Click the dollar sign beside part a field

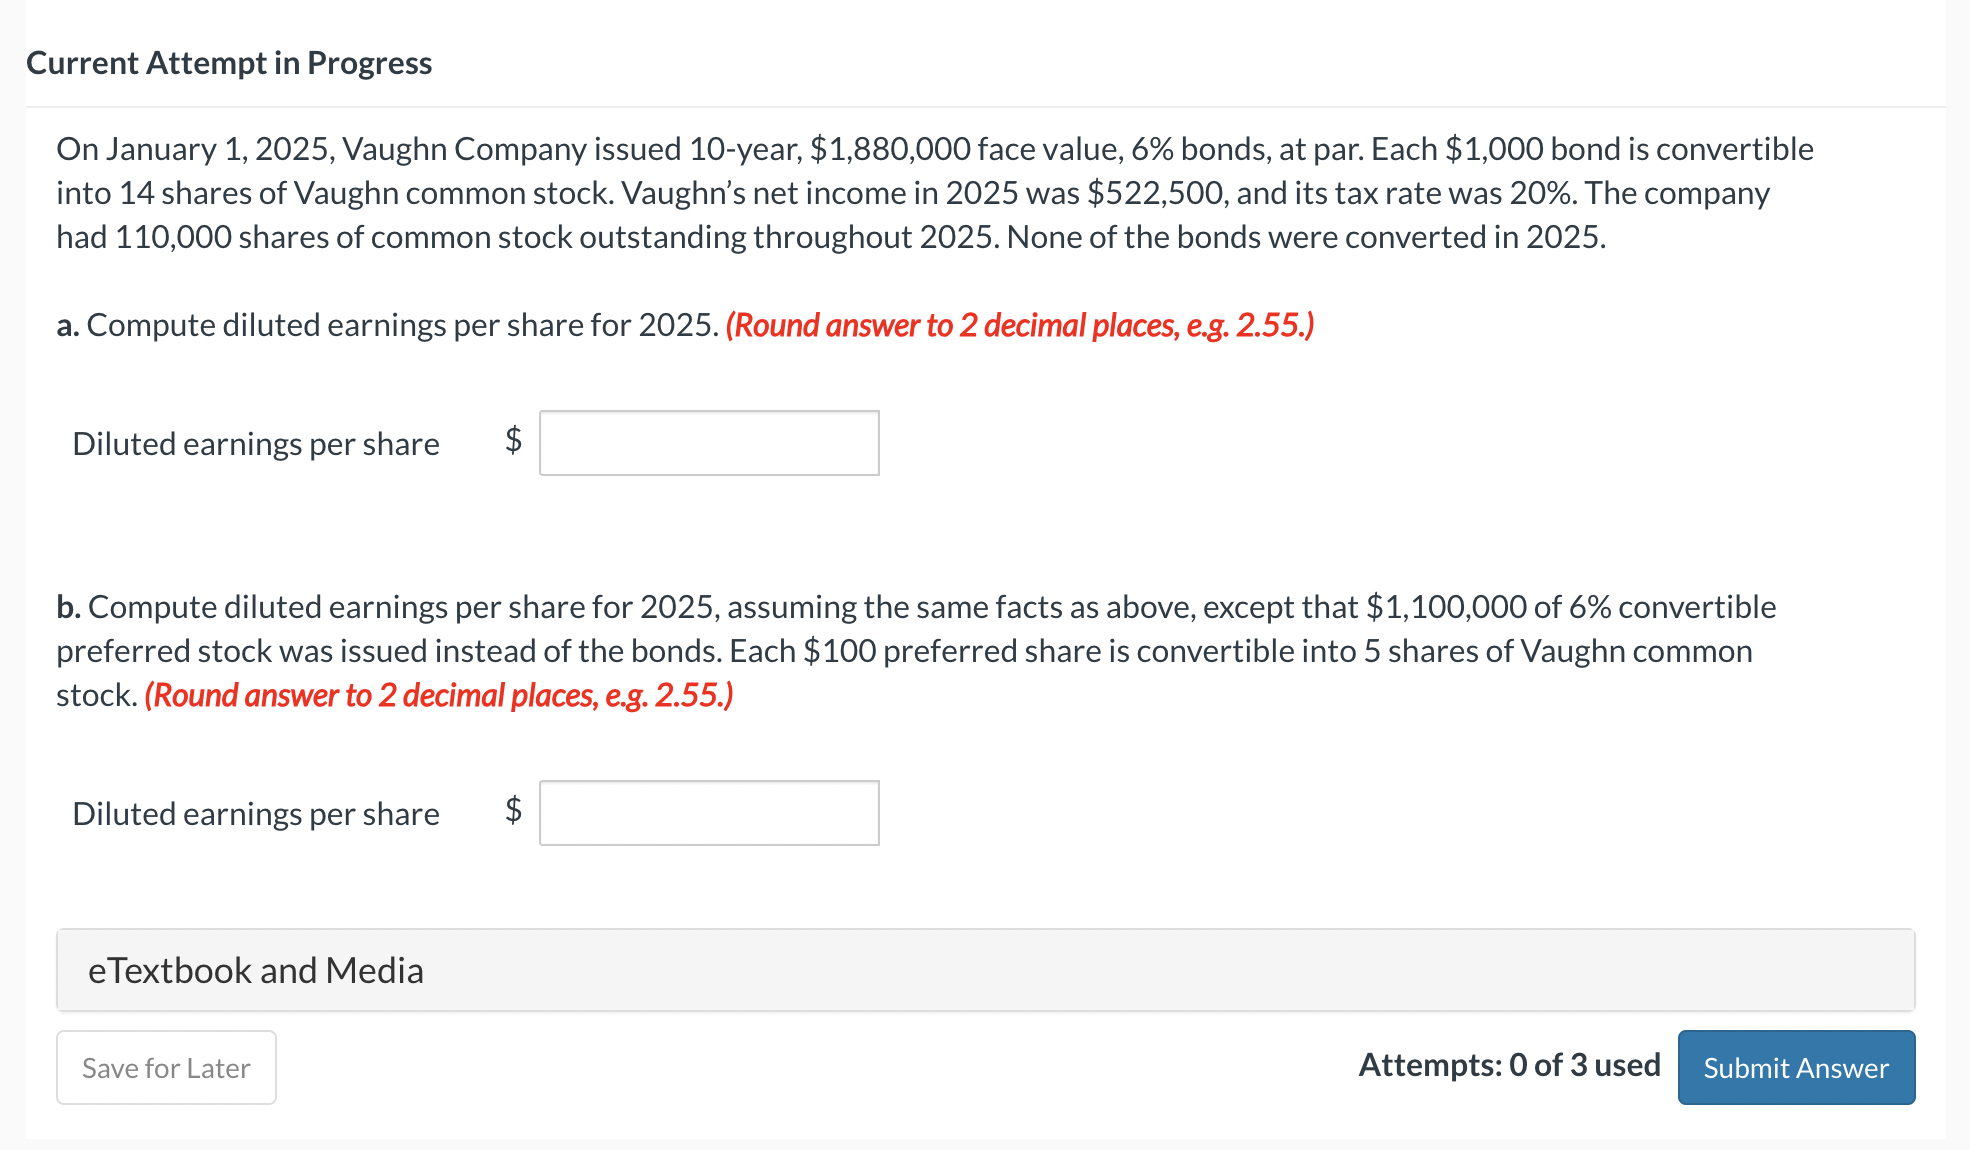(513, 439)
